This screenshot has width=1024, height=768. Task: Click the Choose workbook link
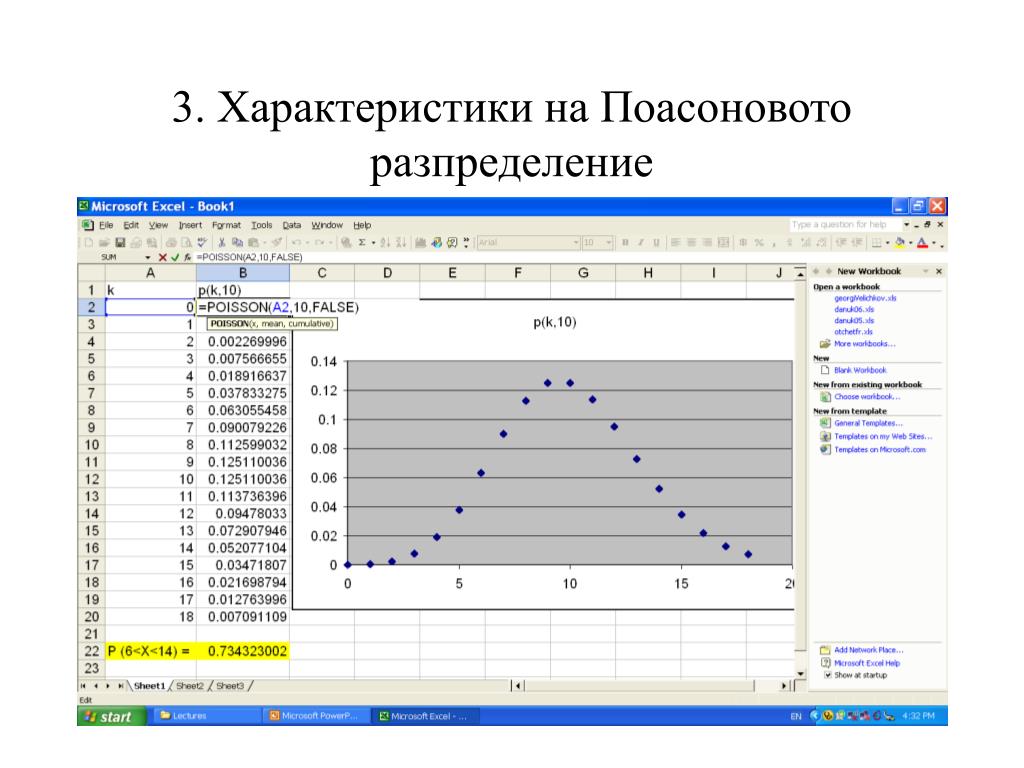pyautogui.click(x=867, y=396)
